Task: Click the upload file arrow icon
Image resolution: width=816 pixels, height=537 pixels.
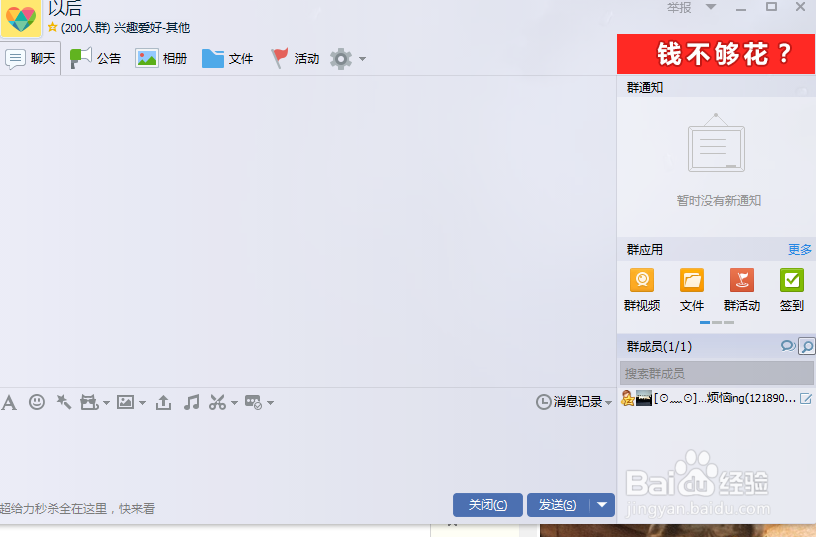Action: coord(163,402)
